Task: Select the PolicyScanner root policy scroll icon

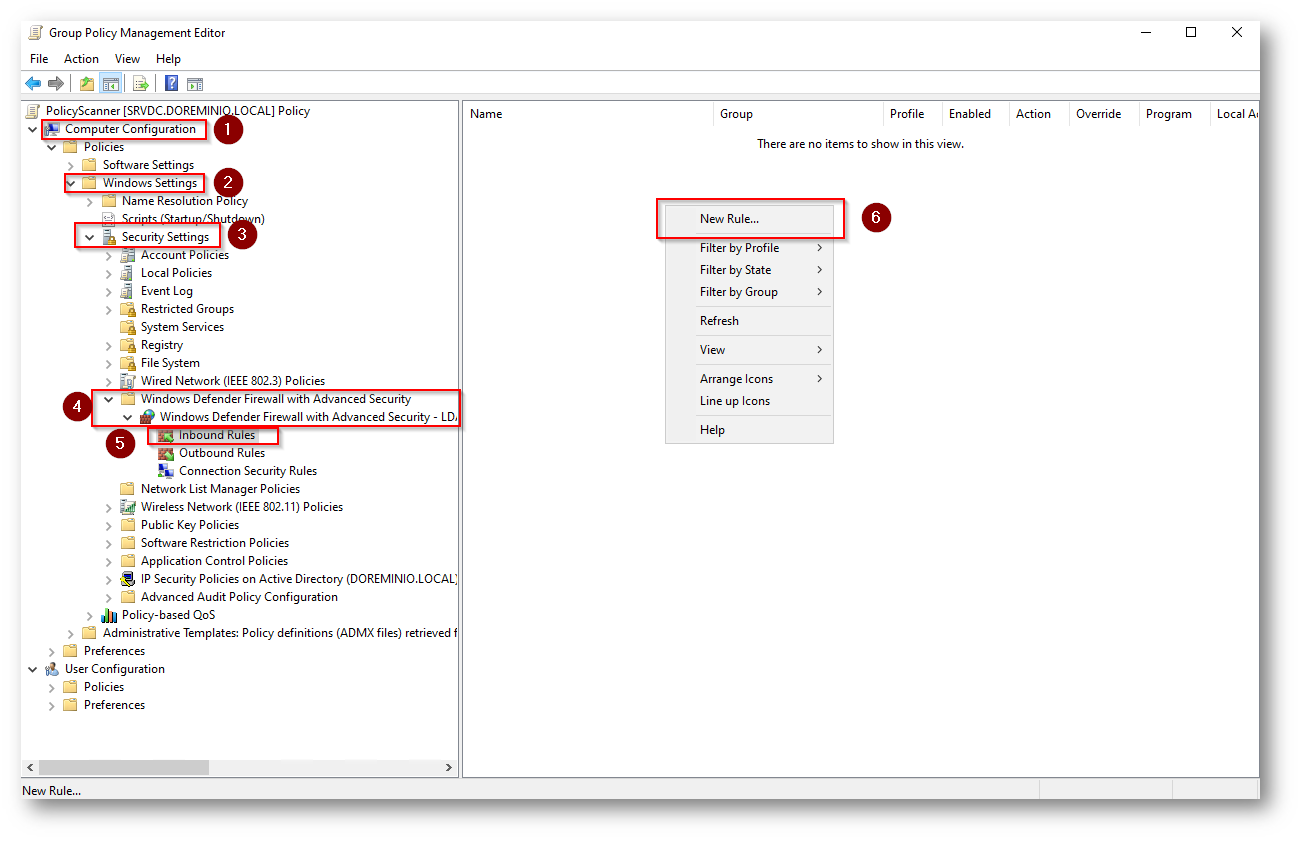Action: 33,111
